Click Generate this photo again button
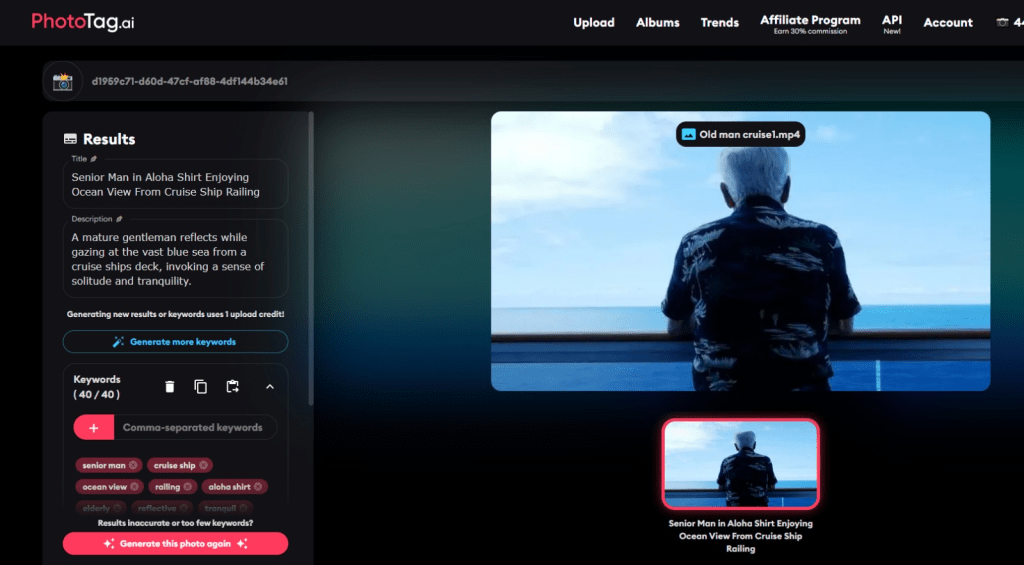The height and width of the screenshot is (565, 1024). click(x=175, y=544)
